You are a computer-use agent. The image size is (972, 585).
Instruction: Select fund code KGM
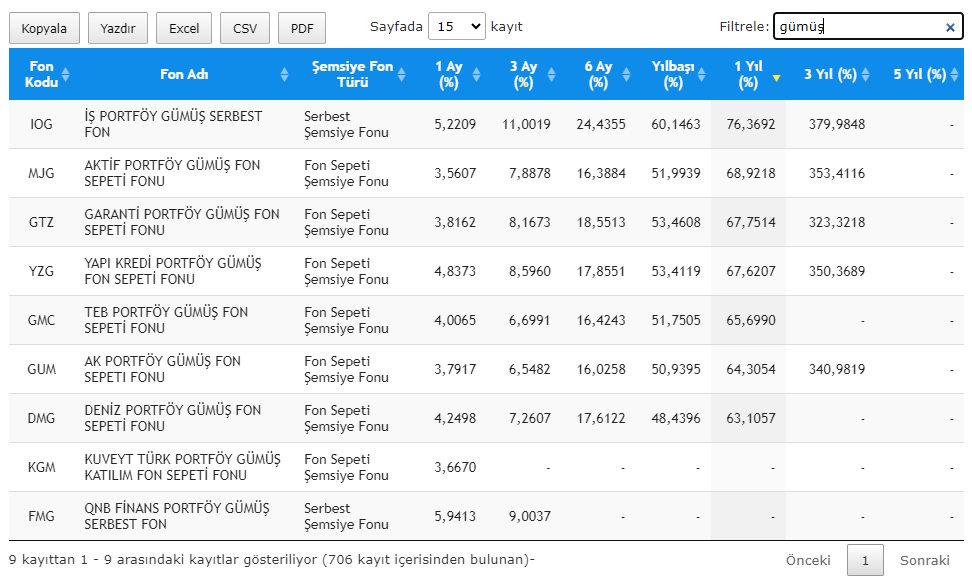tap(42, 467)
